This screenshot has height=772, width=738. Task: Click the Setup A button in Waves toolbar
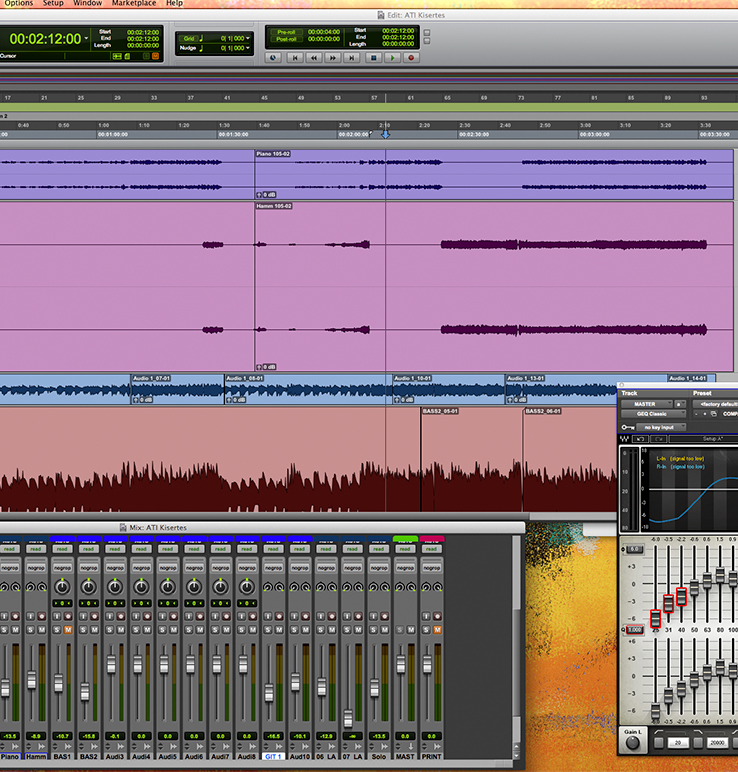704,439
